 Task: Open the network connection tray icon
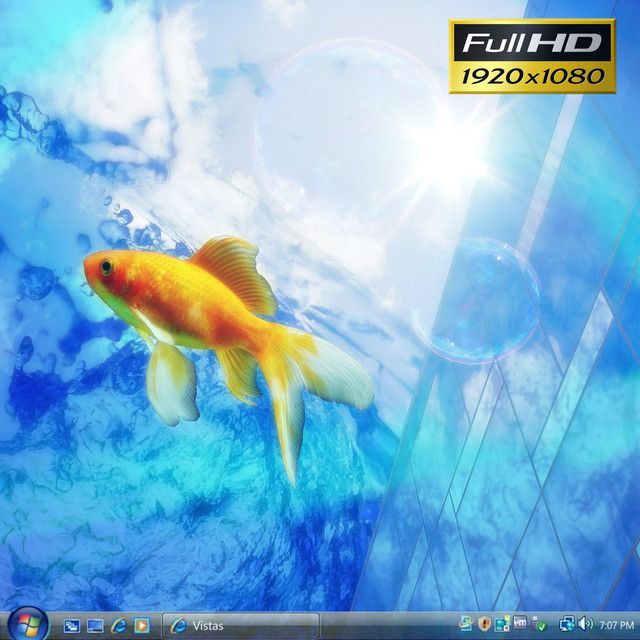(x=567, y=625)
